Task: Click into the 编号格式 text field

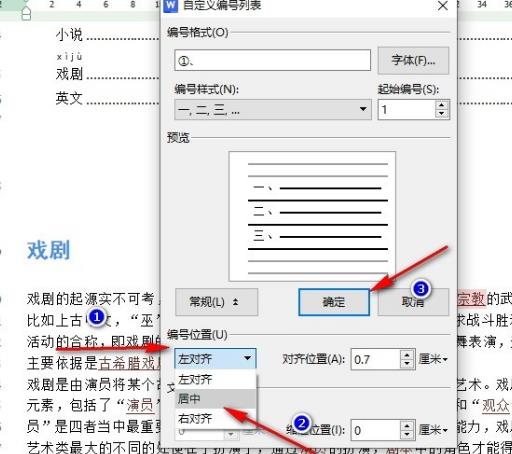Action: point(272,60)
